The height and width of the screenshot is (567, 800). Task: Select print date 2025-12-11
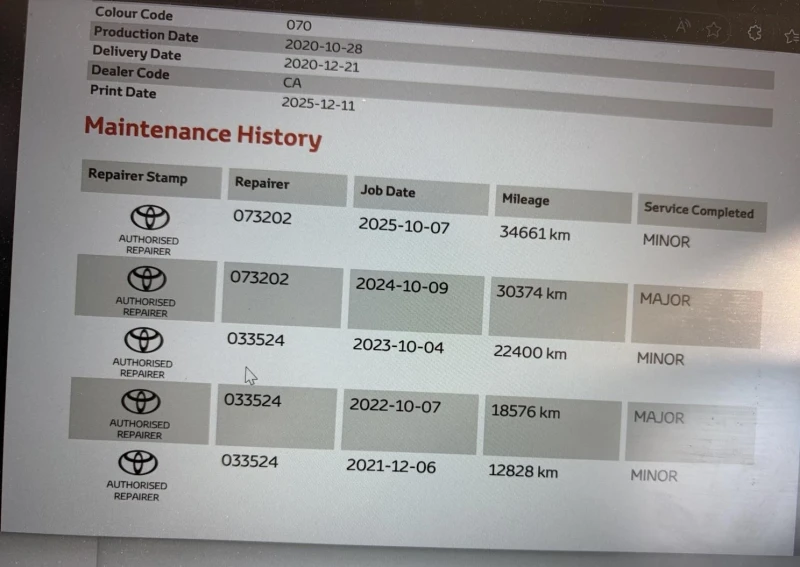(318, 104)
